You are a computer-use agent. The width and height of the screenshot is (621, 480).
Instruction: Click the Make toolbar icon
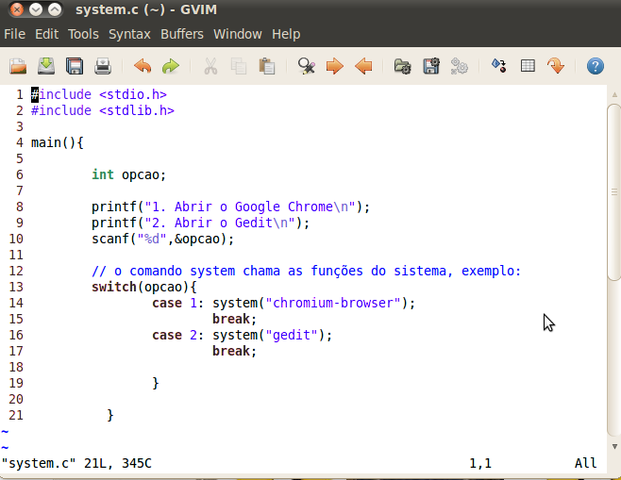click(x=499, y=66)
